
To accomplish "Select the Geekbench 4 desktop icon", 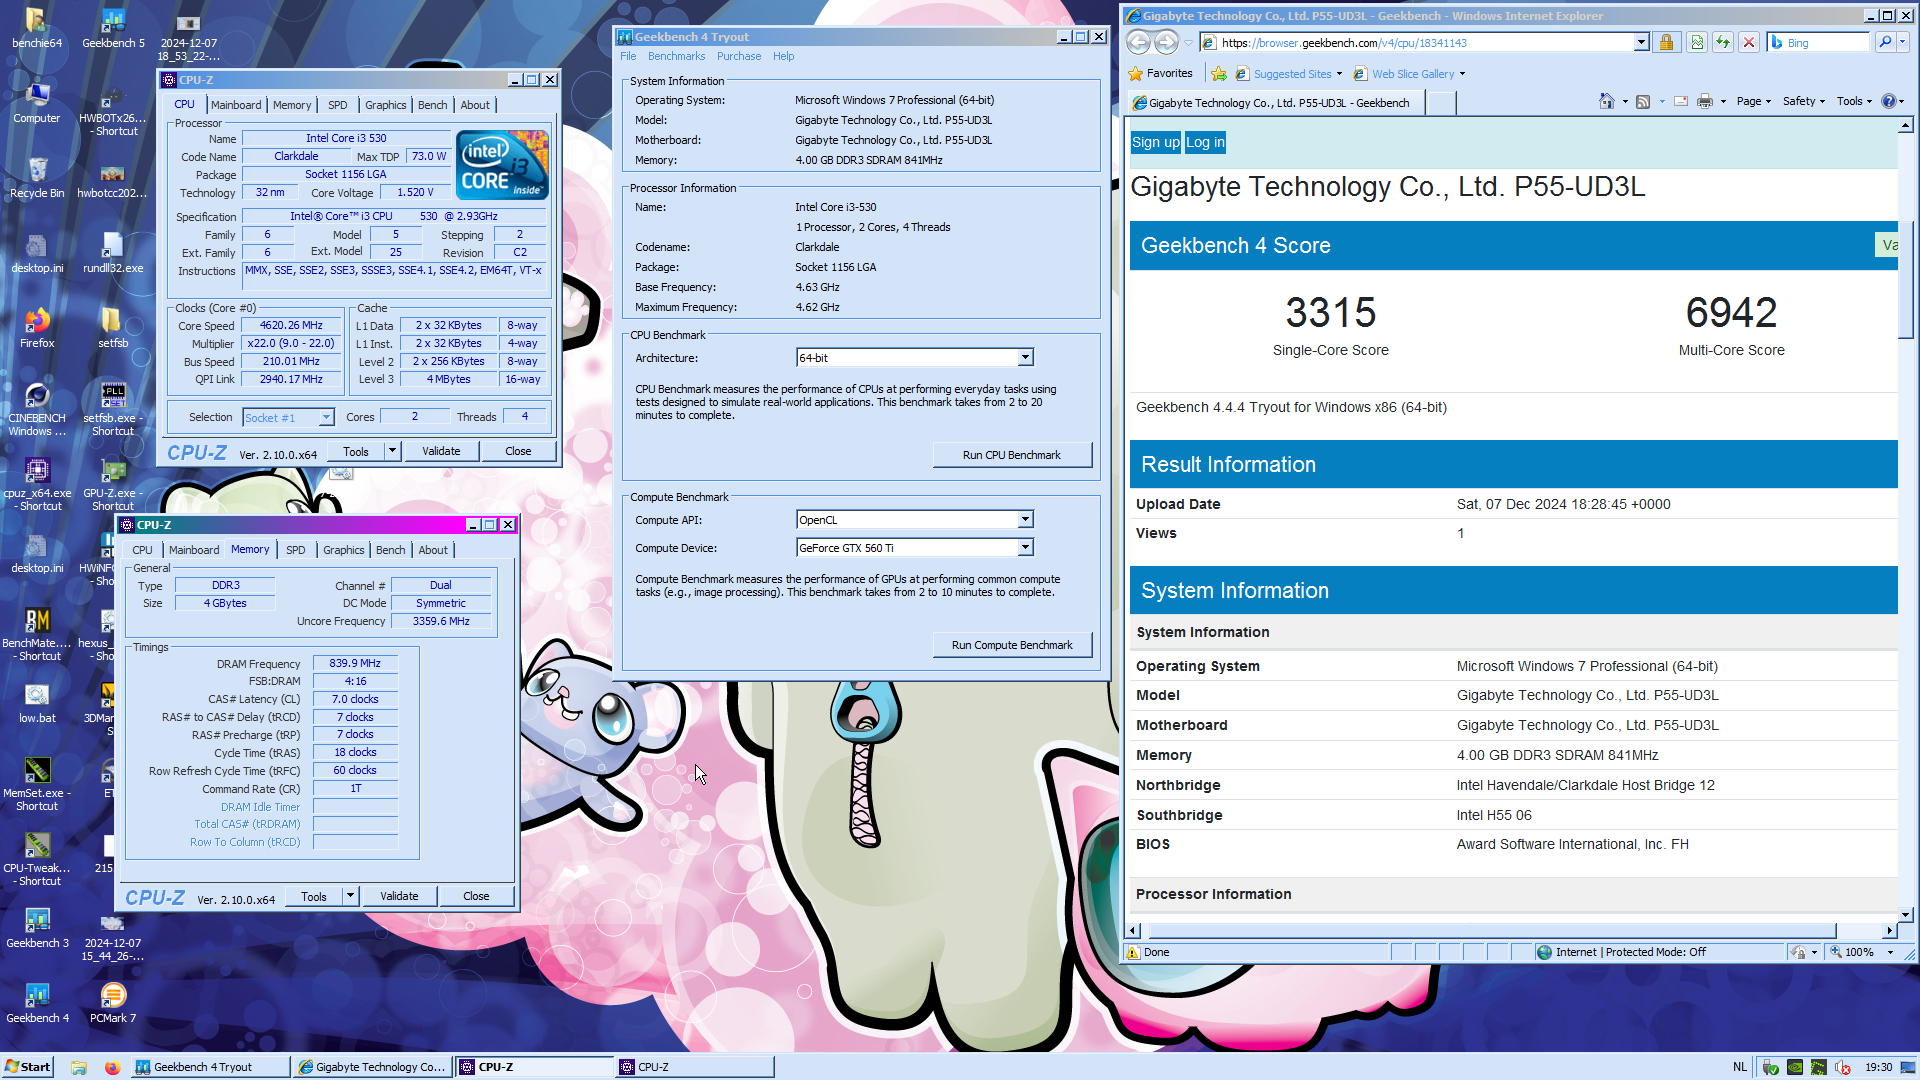I will pyautogui.click(x=37, y=1004).
